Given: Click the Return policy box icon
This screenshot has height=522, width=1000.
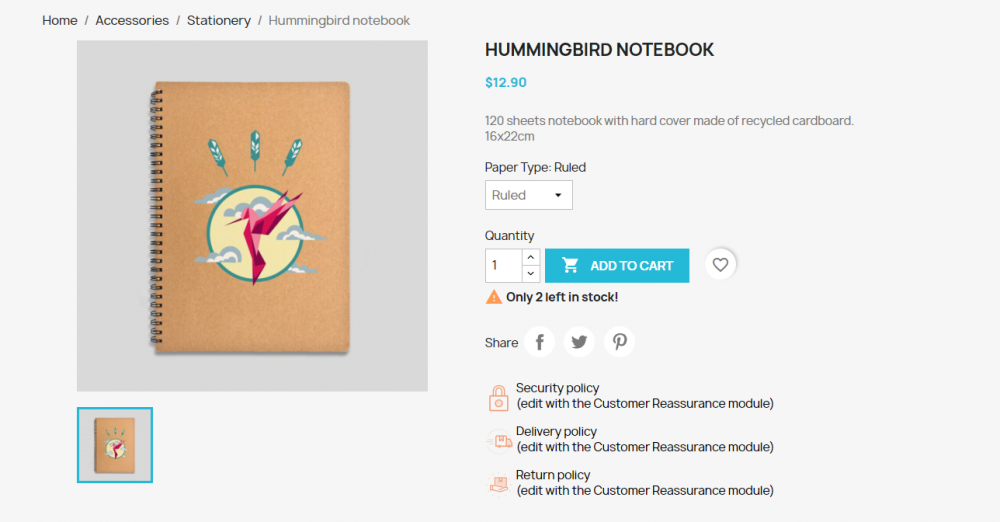Looking at the screenshot, I should [499, 484].
